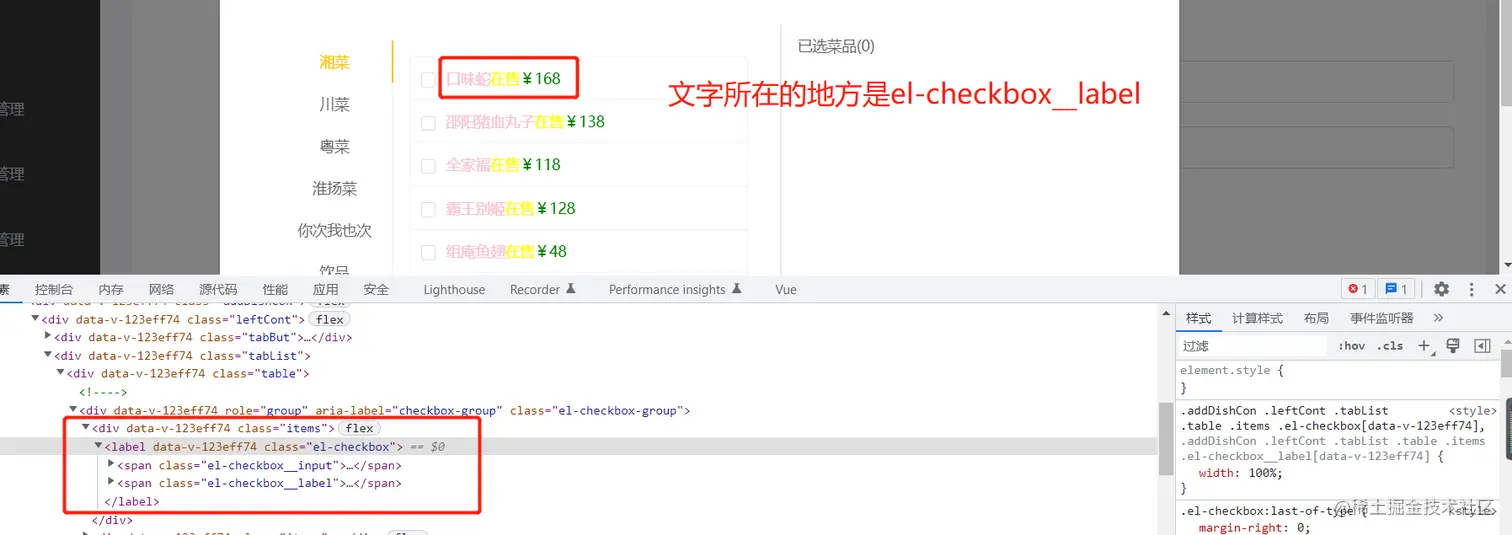Click 已选菜品(0) selected dishes heading

point(836,46)
